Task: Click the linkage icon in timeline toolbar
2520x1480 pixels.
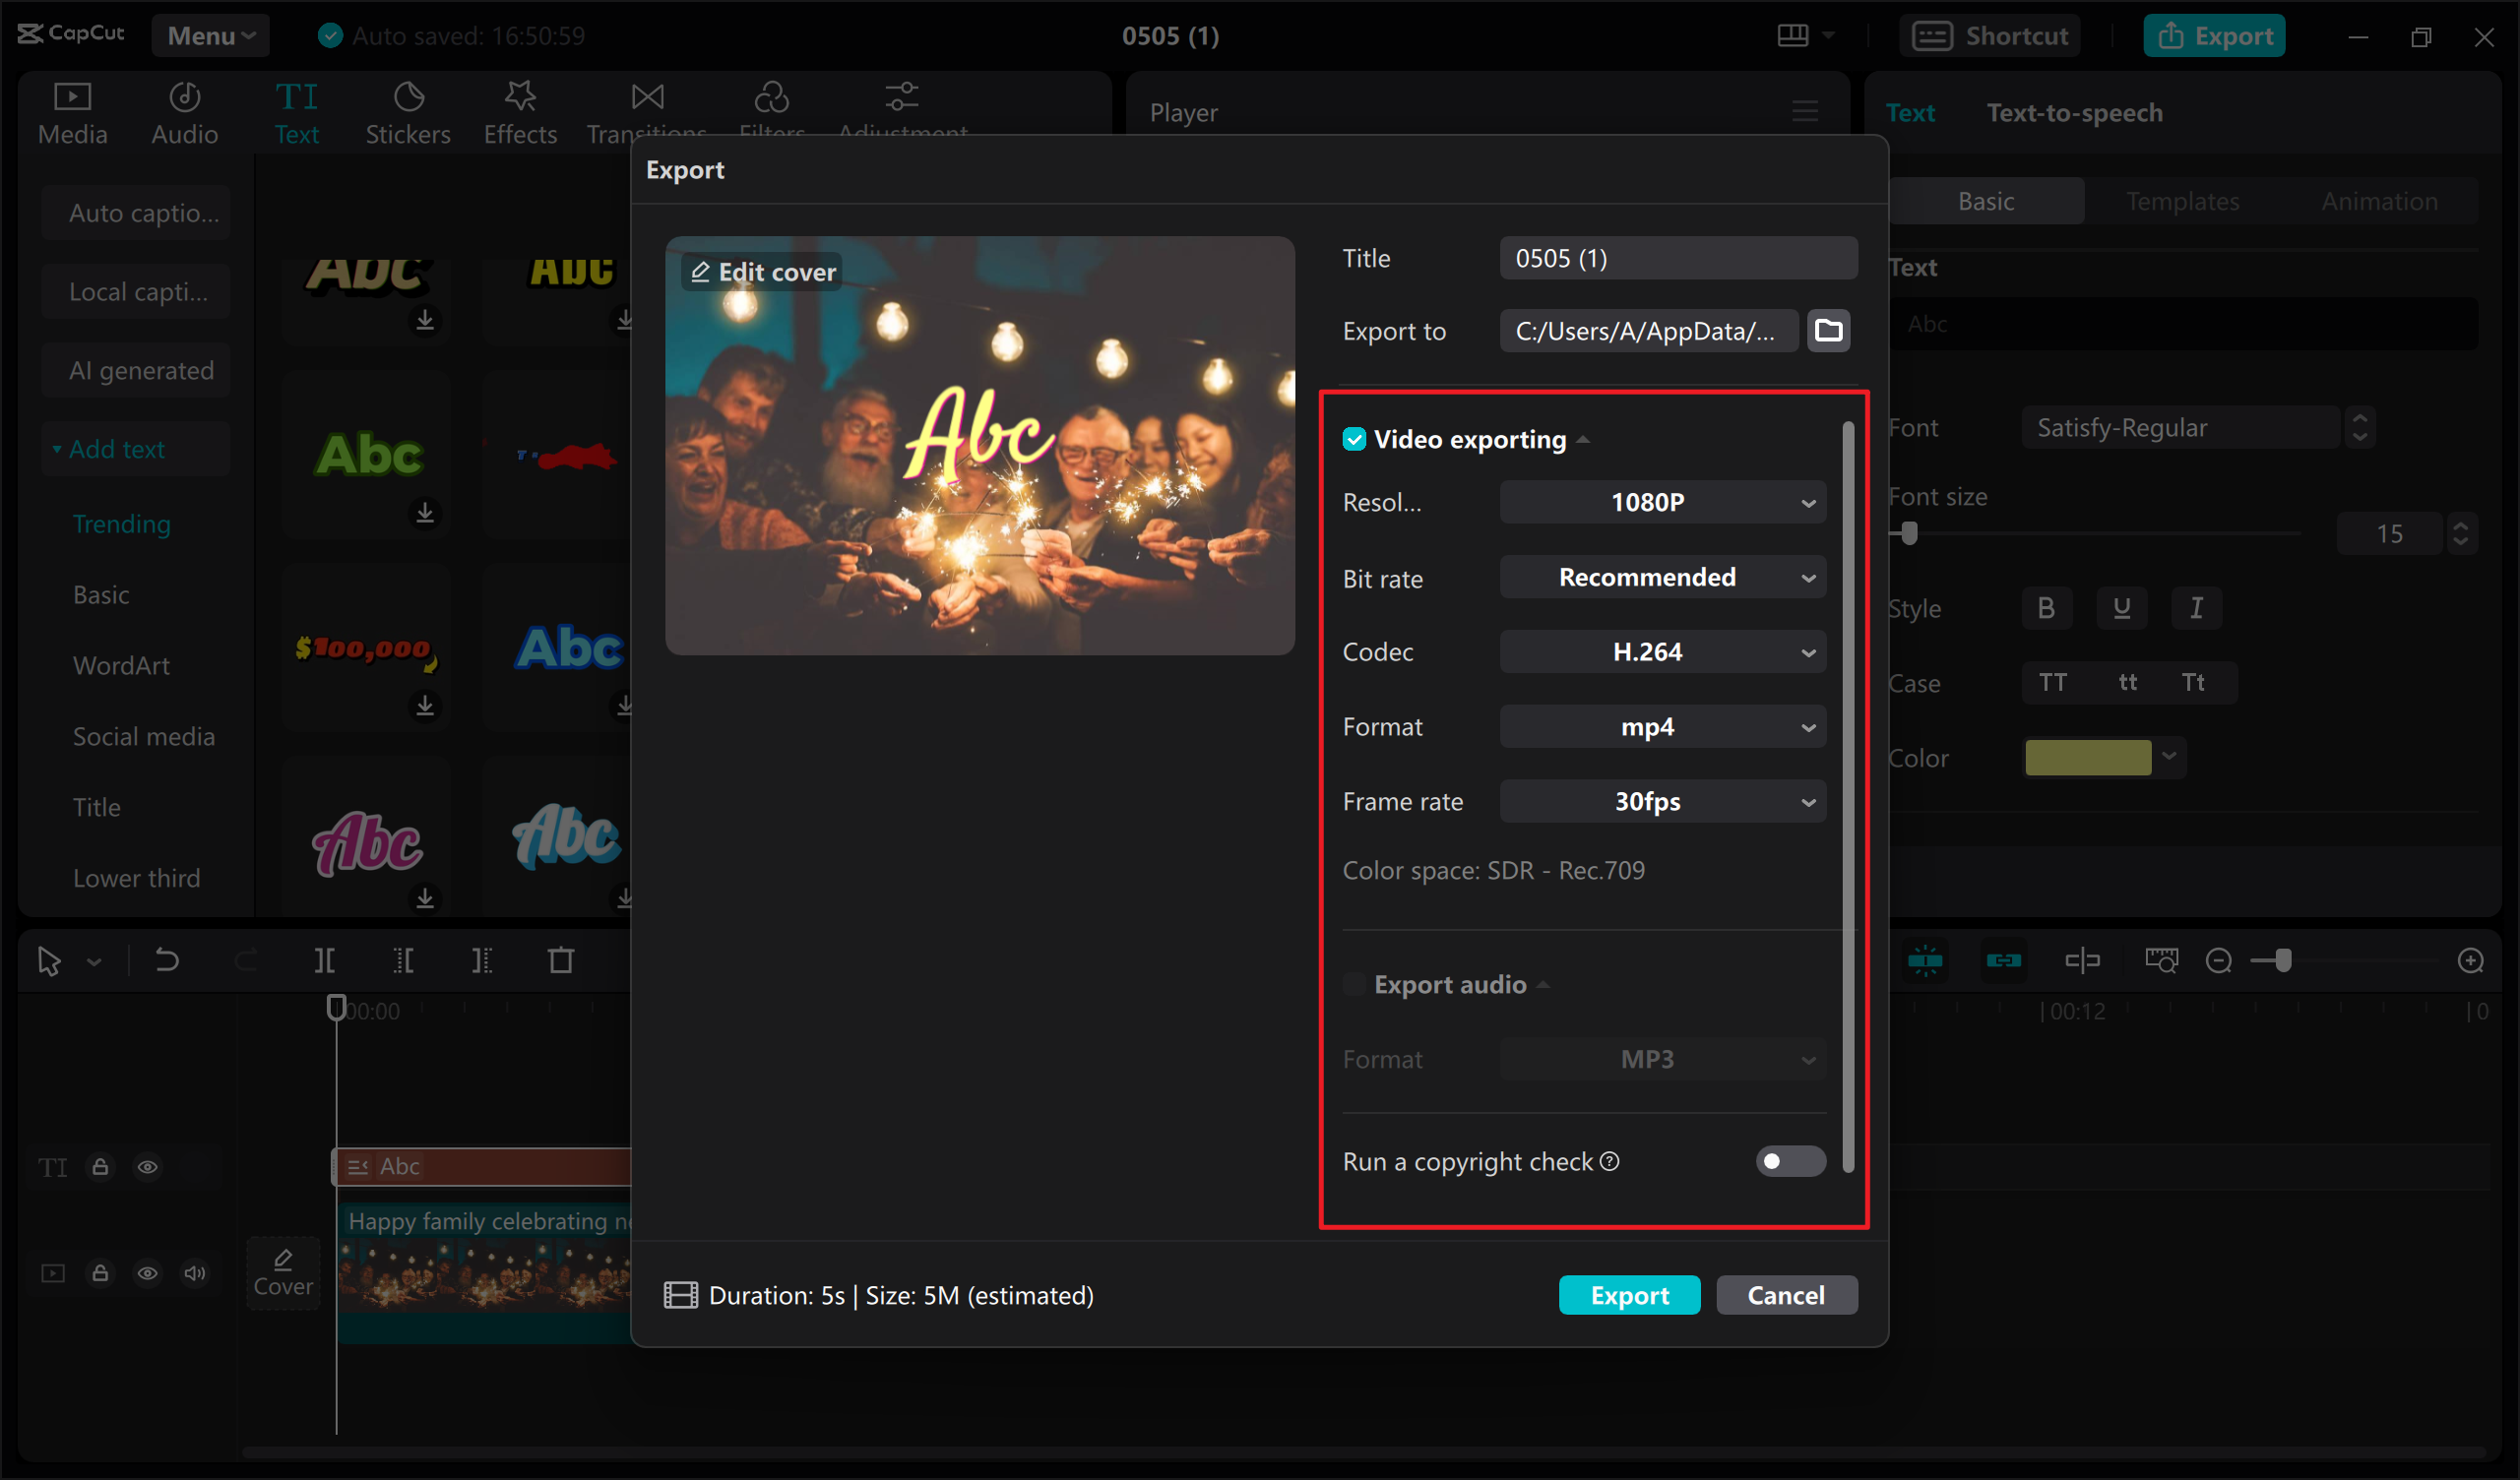Action: 2003,961
